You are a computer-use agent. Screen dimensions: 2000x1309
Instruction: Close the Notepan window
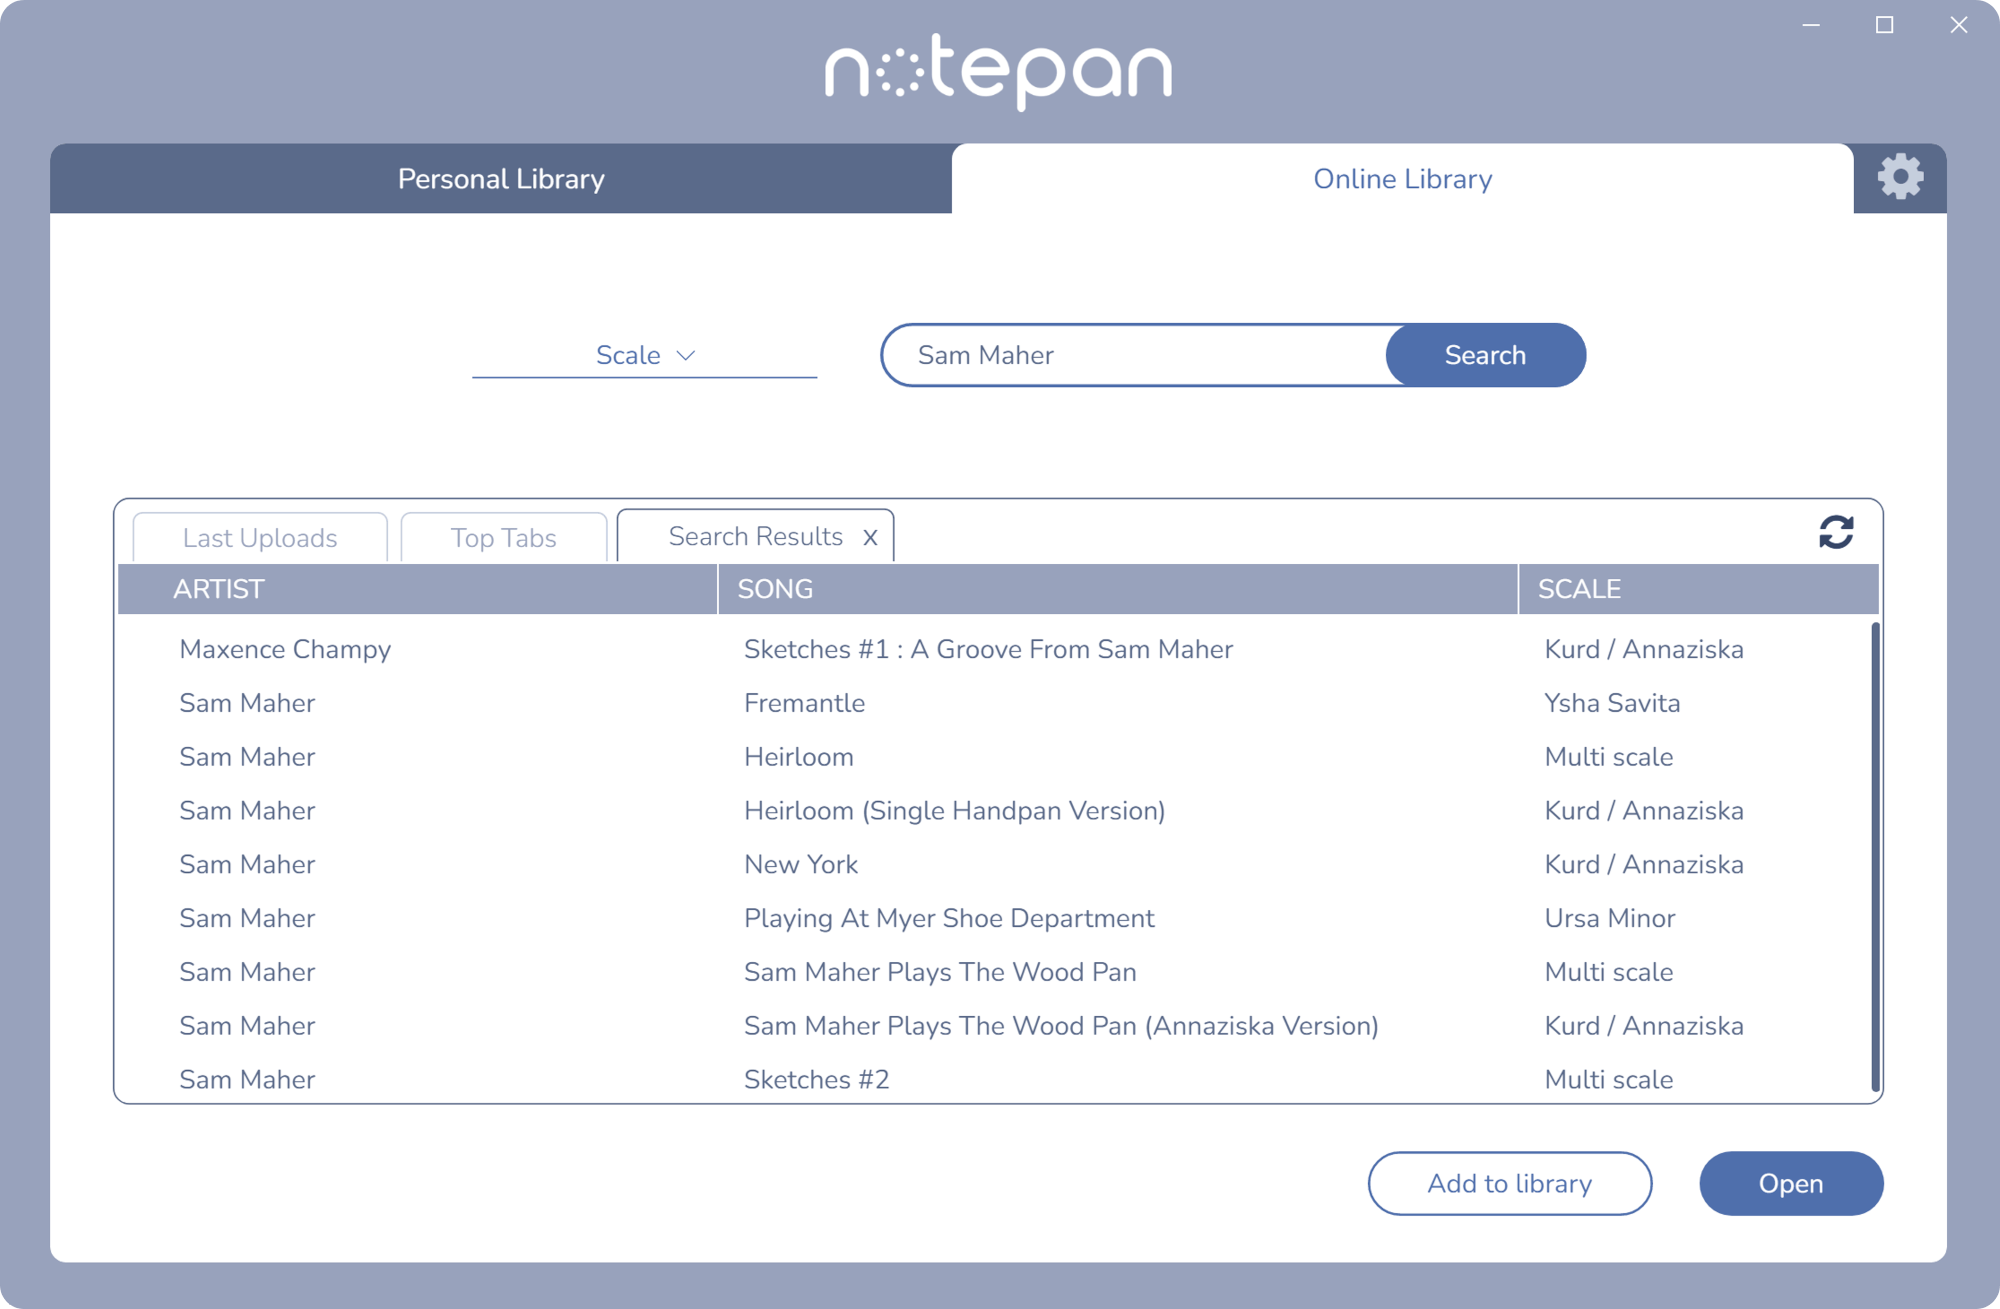[x=1958, y=25]
